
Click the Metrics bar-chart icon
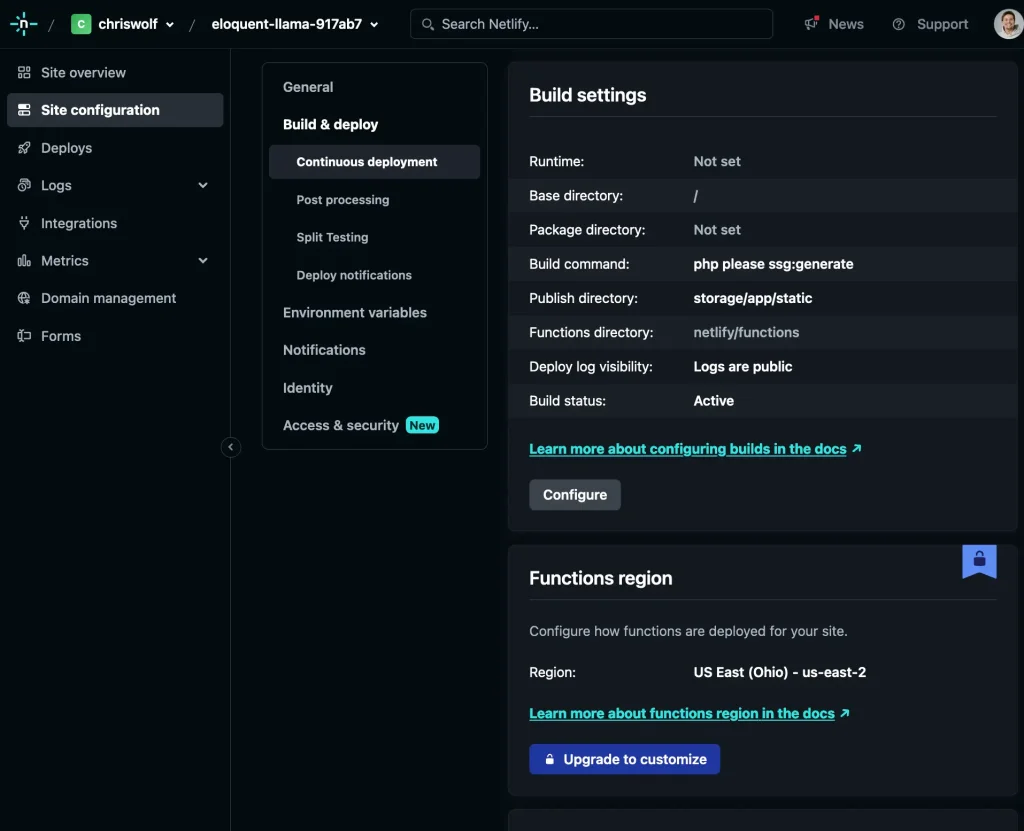pyautogui.click(x=24, y=260)
